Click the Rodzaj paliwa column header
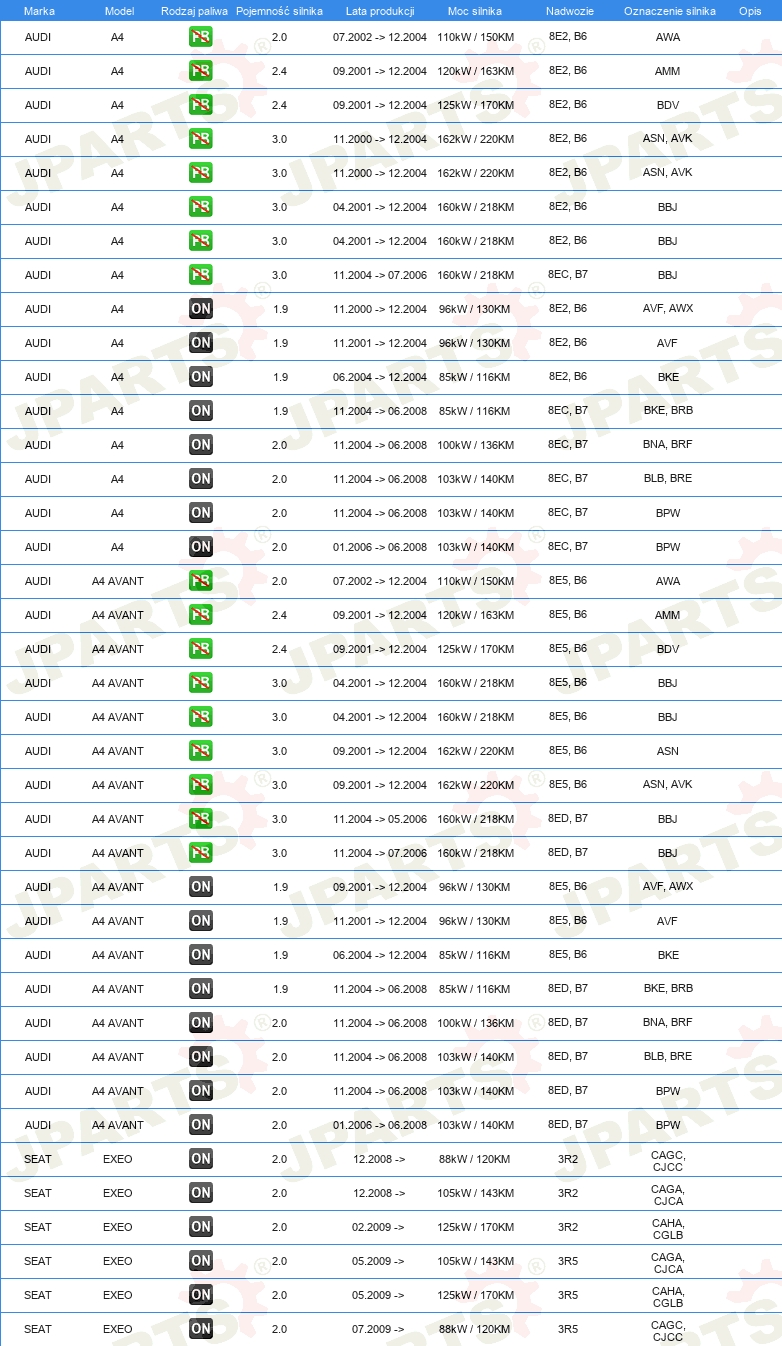The image size is (782, 1346). click(194, 11)
